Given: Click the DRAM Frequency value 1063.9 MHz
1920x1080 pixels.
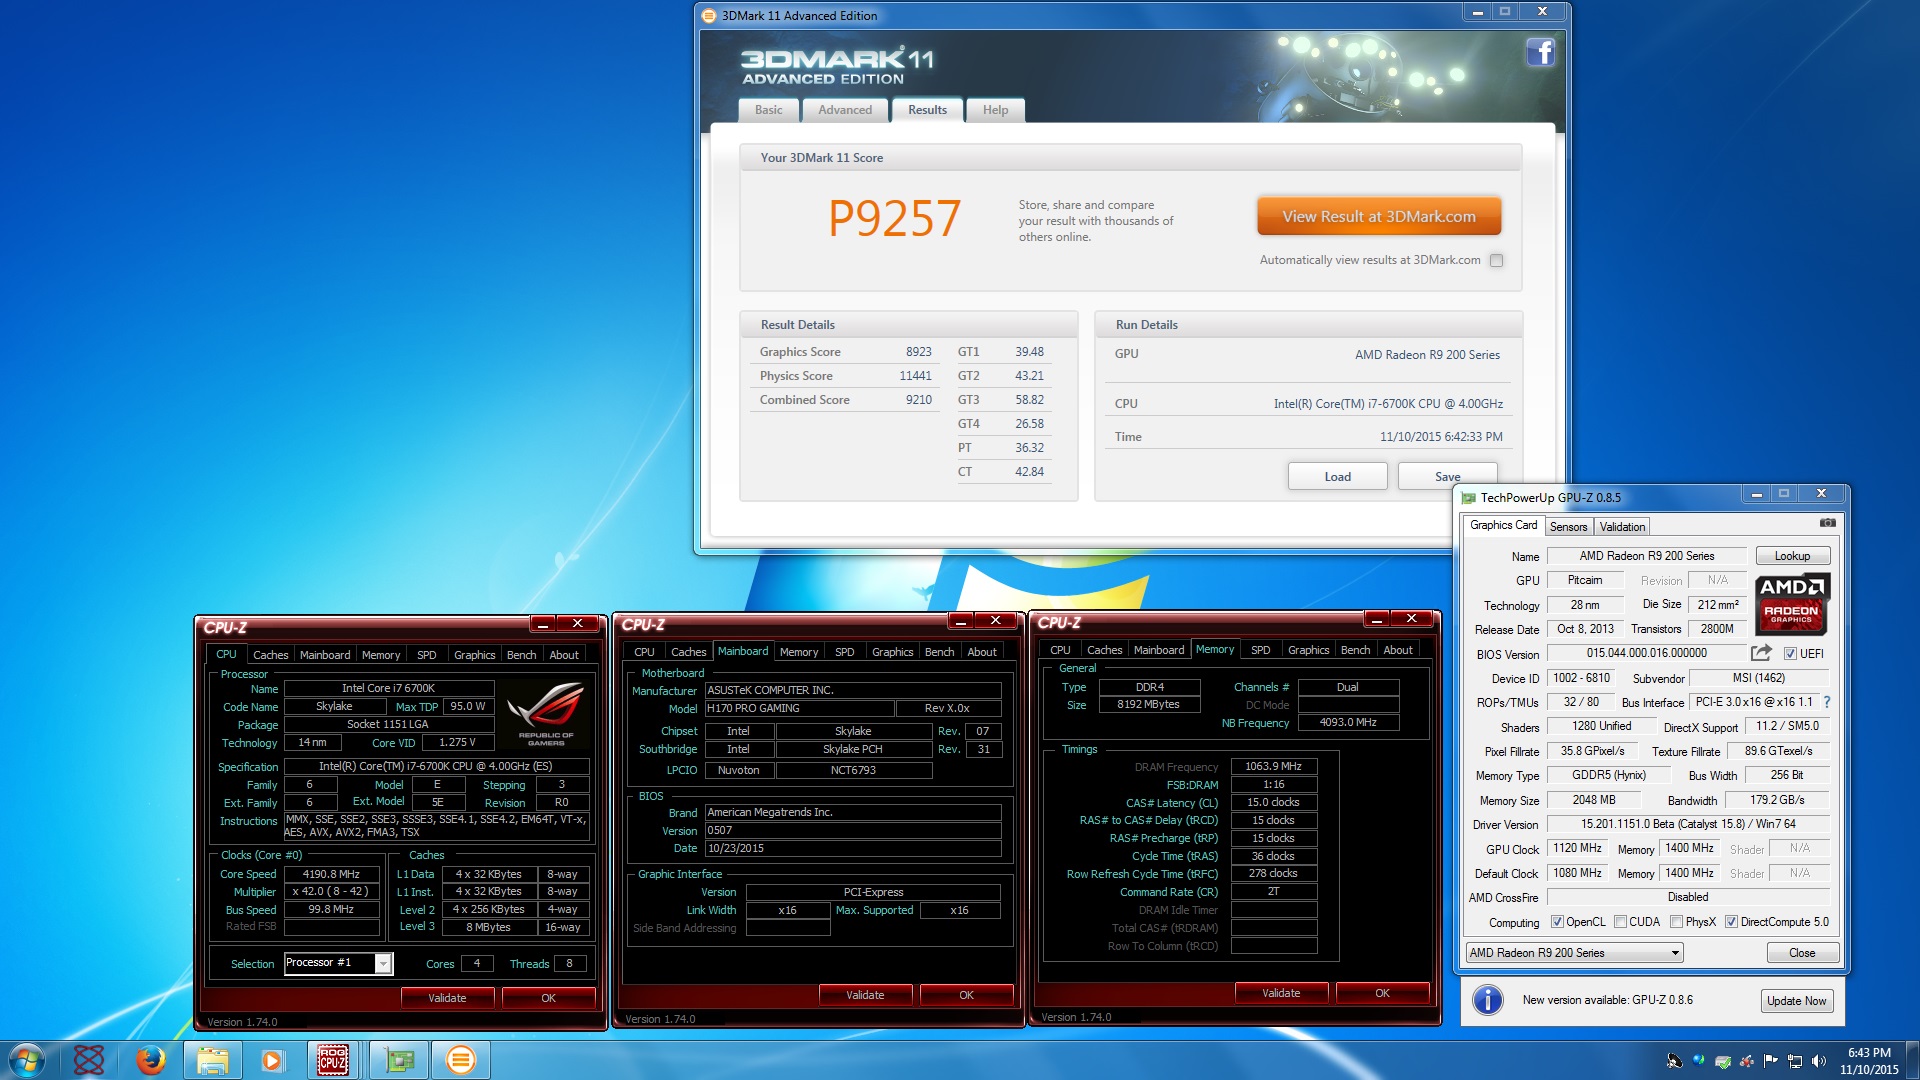Looking at the screenshot, I should [x=1273, y=766].
